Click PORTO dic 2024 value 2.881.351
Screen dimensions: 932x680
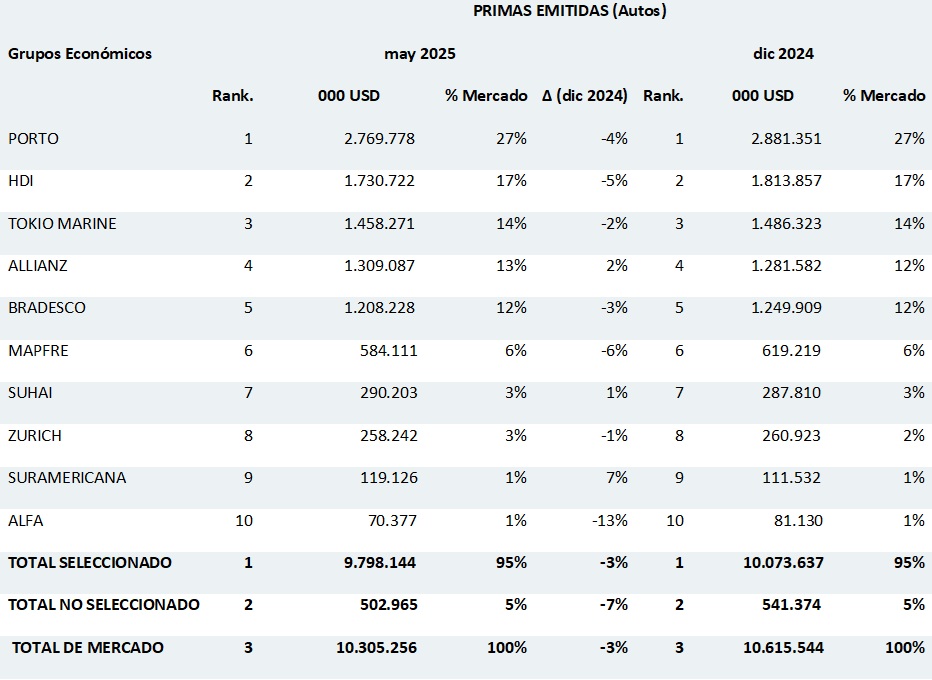pyautogui.click(x=786, y=138)
